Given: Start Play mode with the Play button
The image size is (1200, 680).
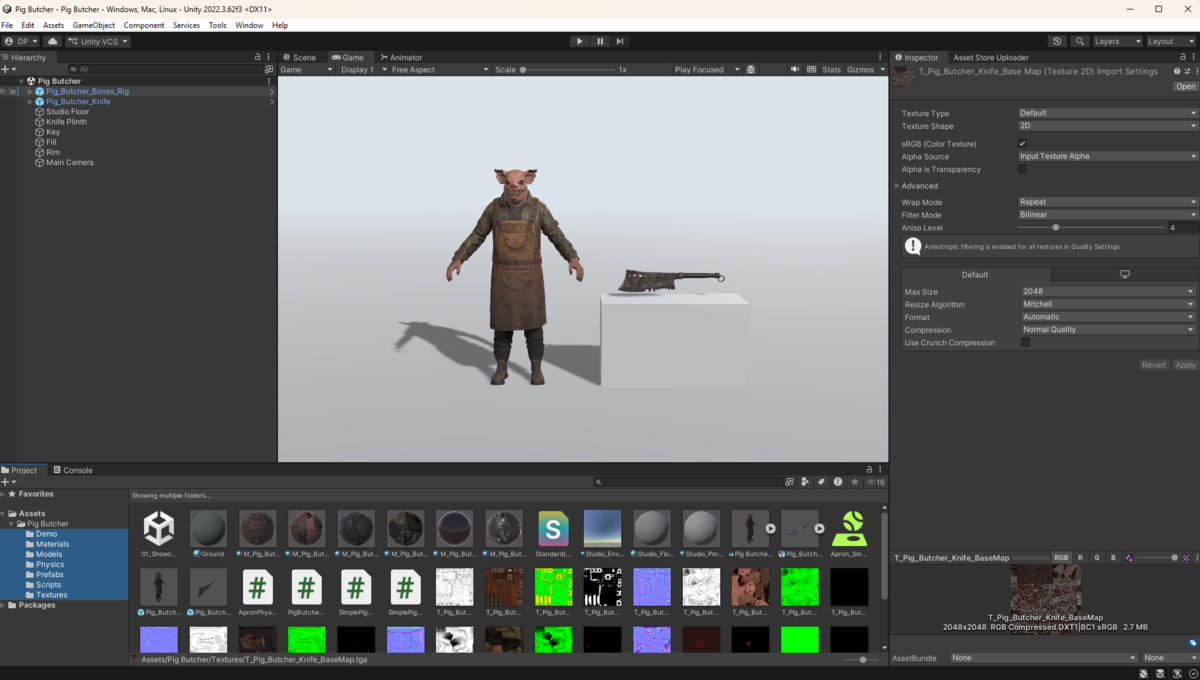Looking at the screenshot, I should point(579,41).
